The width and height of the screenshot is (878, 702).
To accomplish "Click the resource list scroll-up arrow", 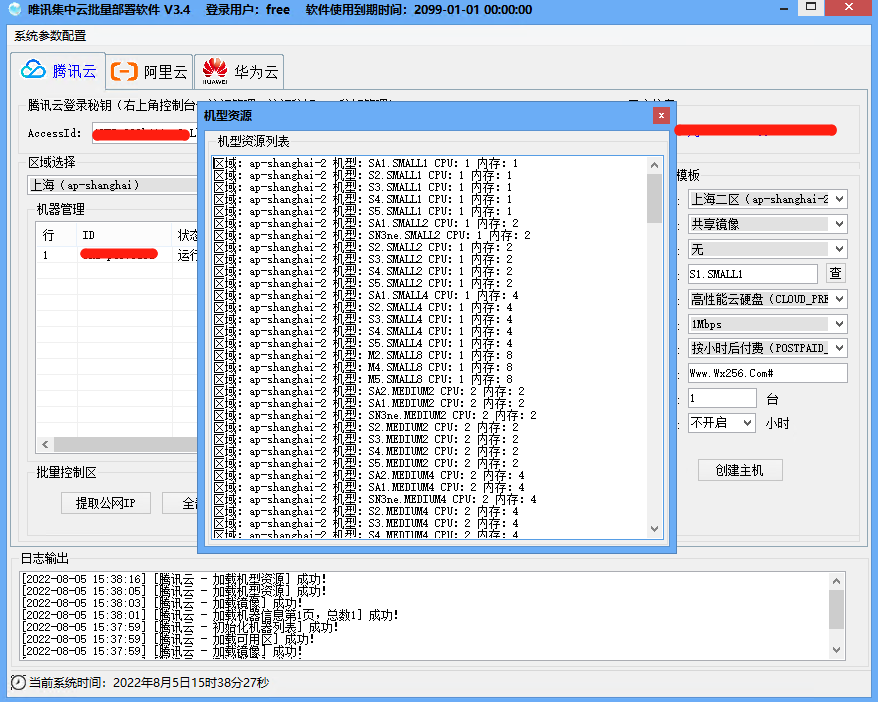I will pyautogui.click(x=654, y=165).
